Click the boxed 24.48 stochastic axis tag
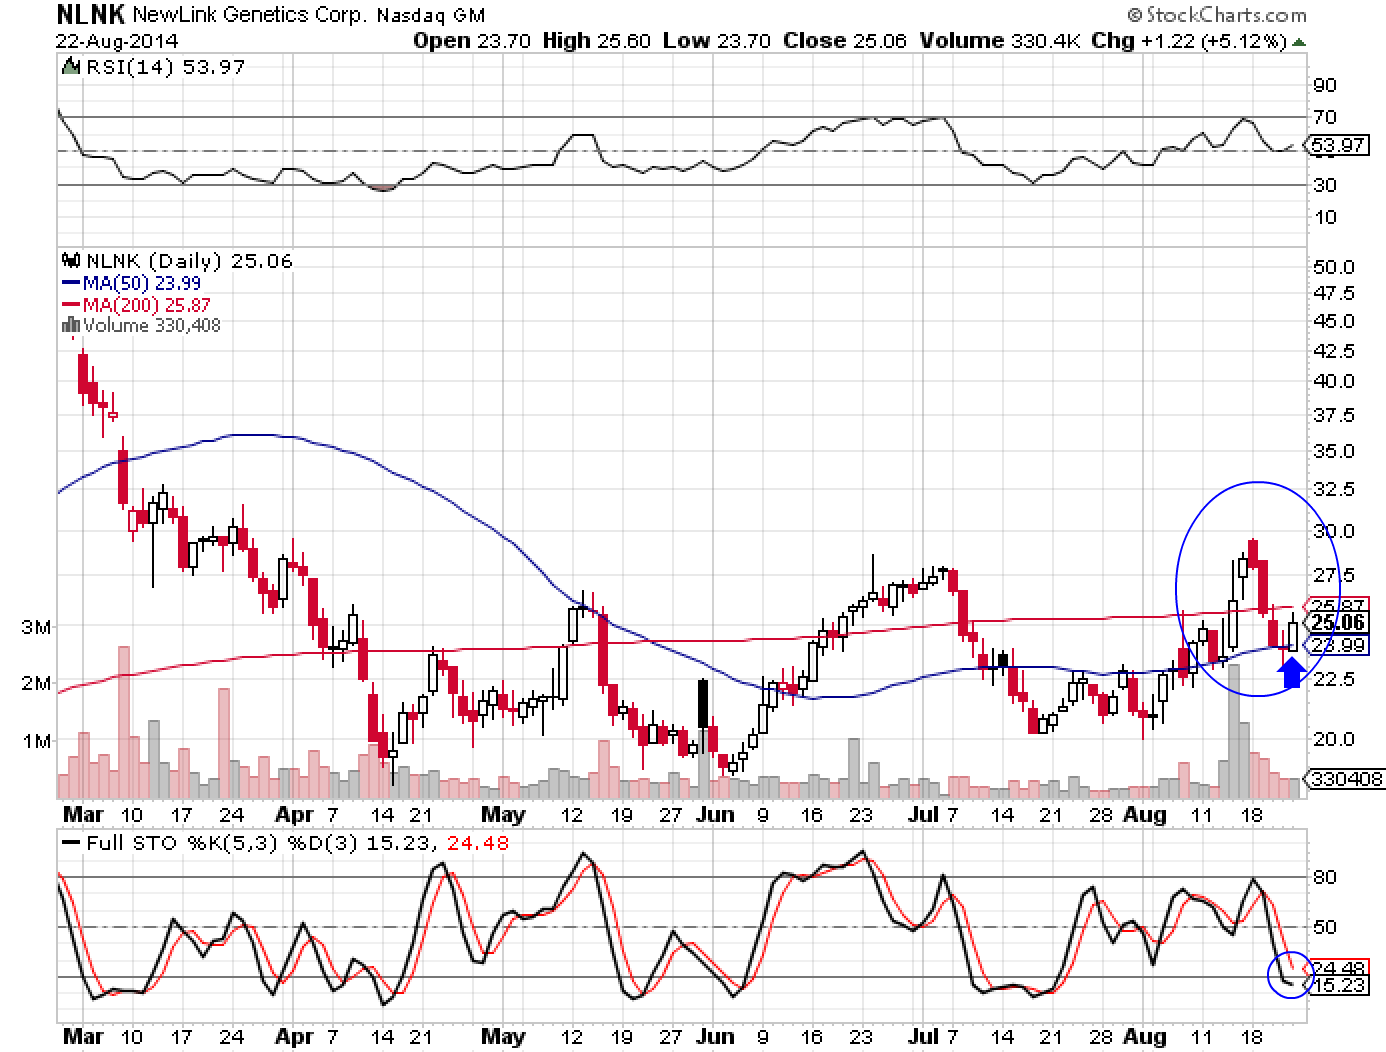 [x=1338, y=967]
